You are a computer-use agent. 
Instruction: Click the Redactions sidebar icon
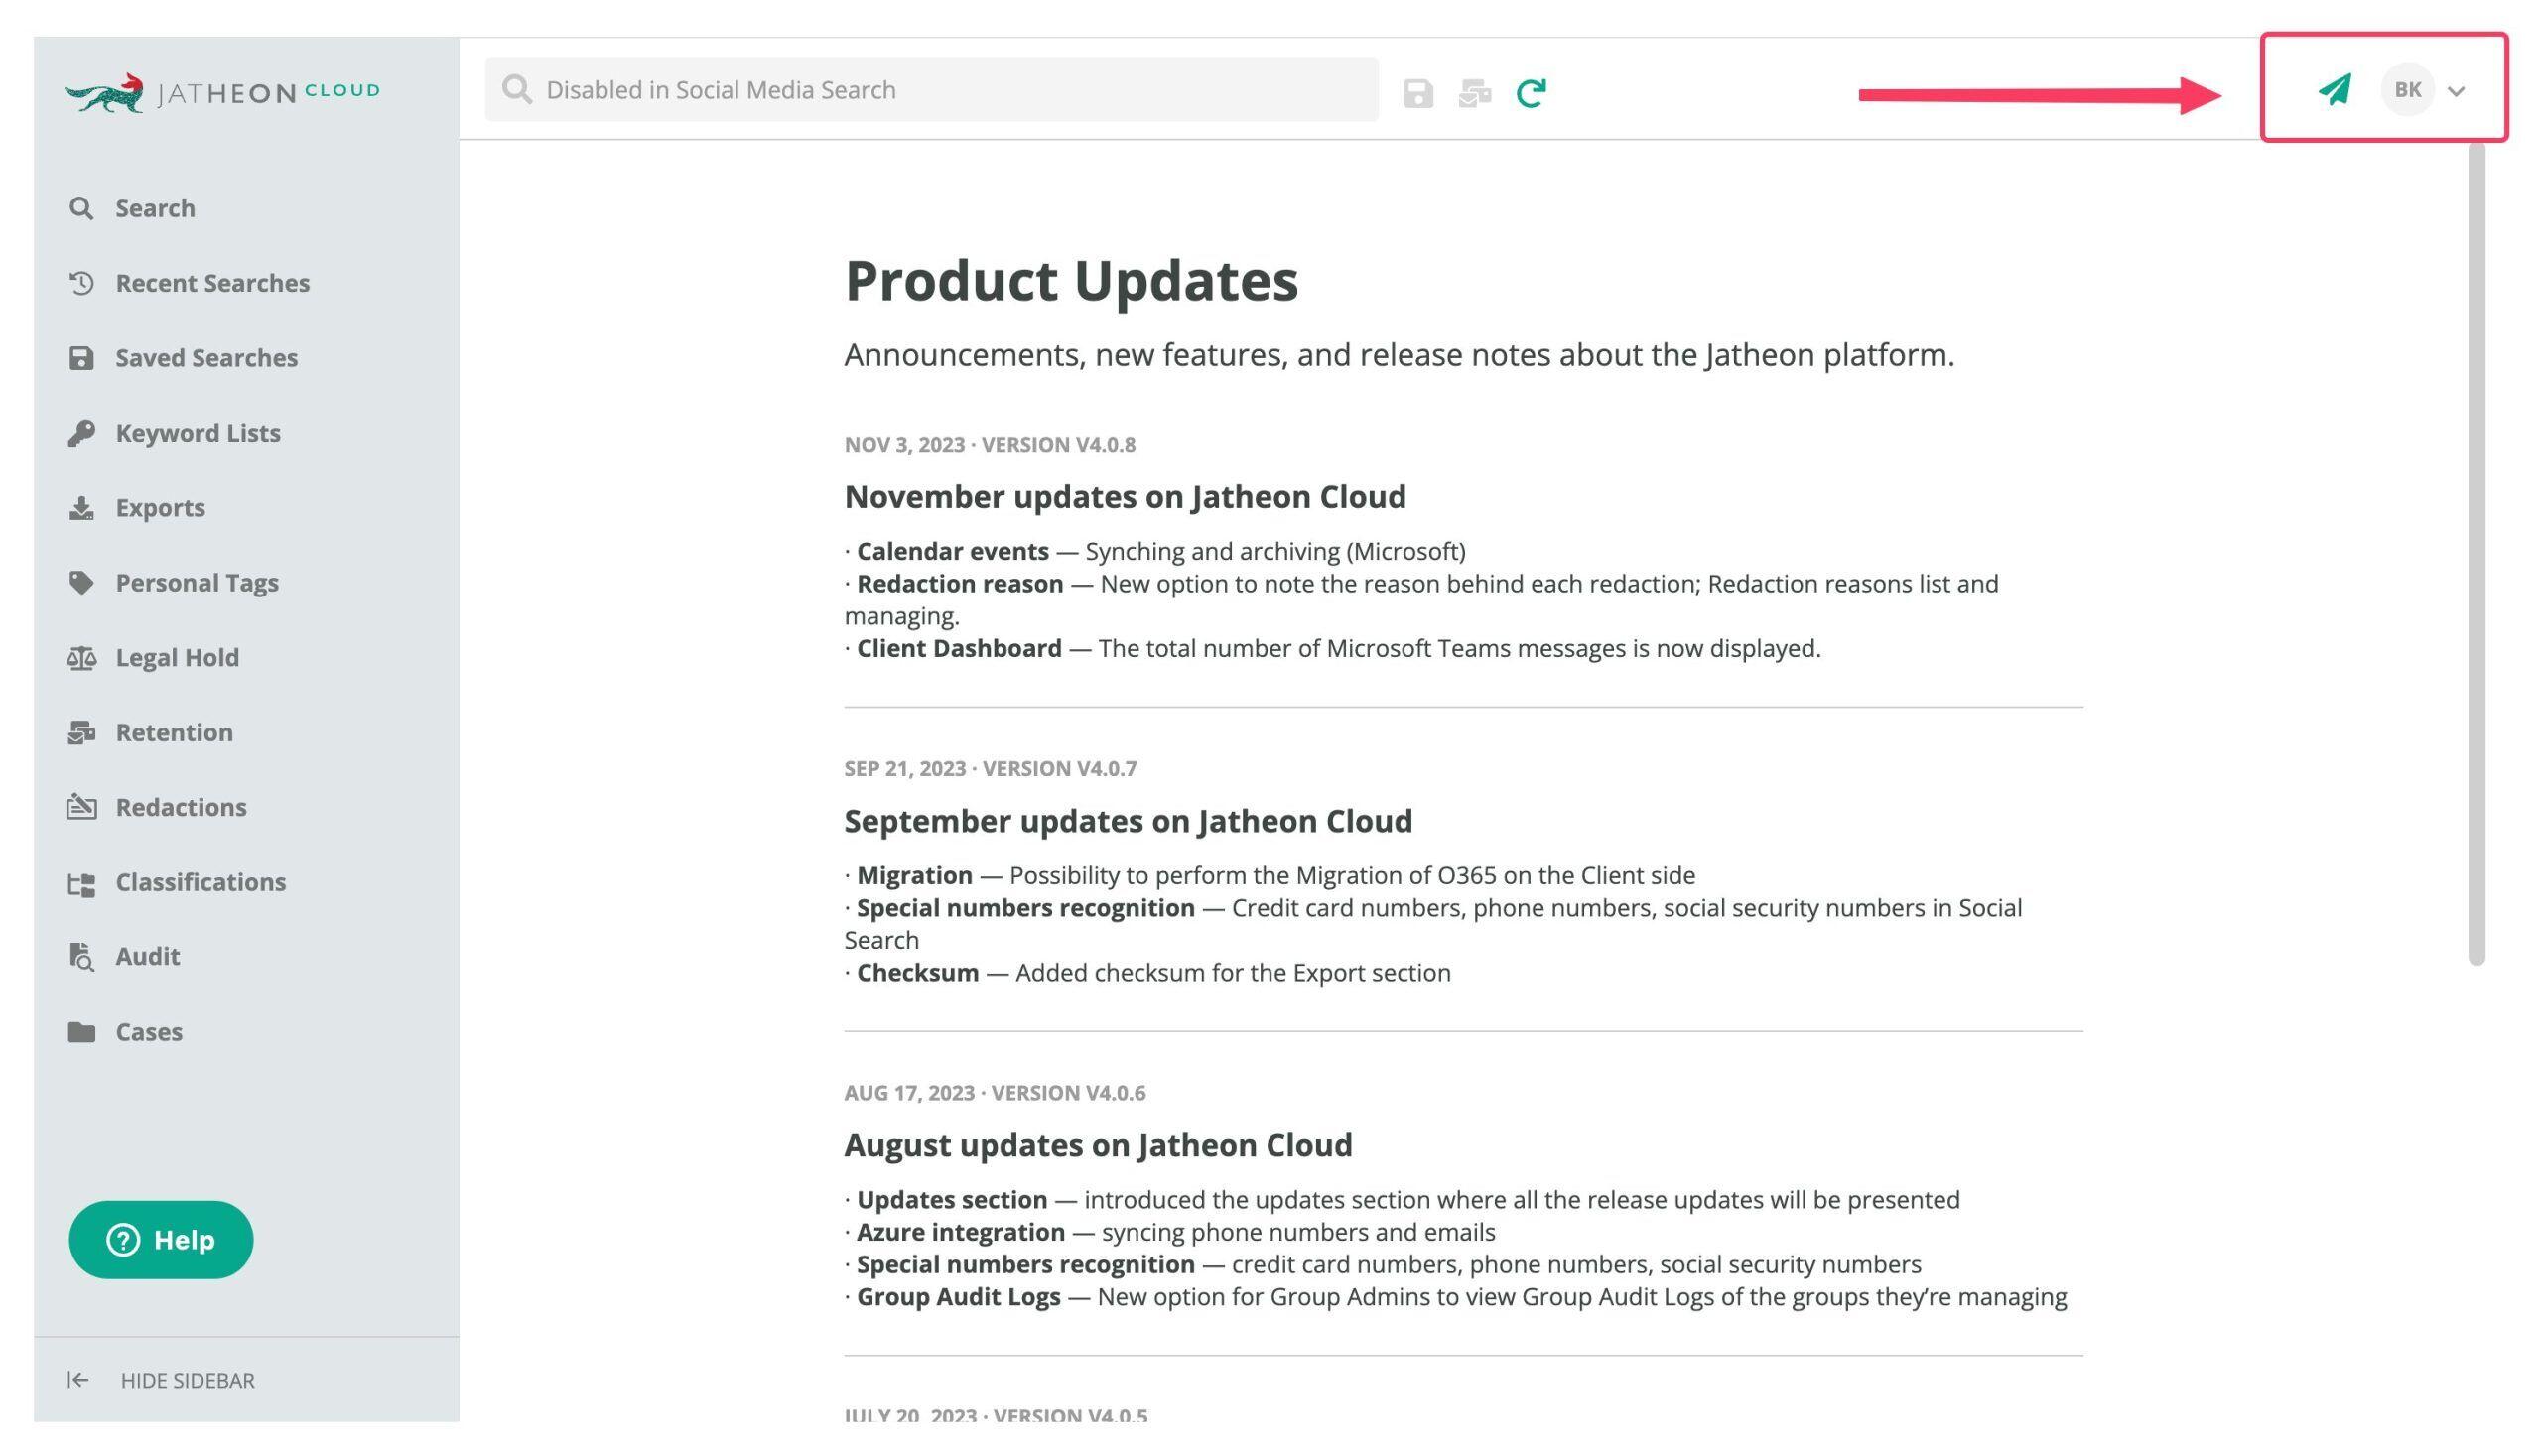coord(81,807)
